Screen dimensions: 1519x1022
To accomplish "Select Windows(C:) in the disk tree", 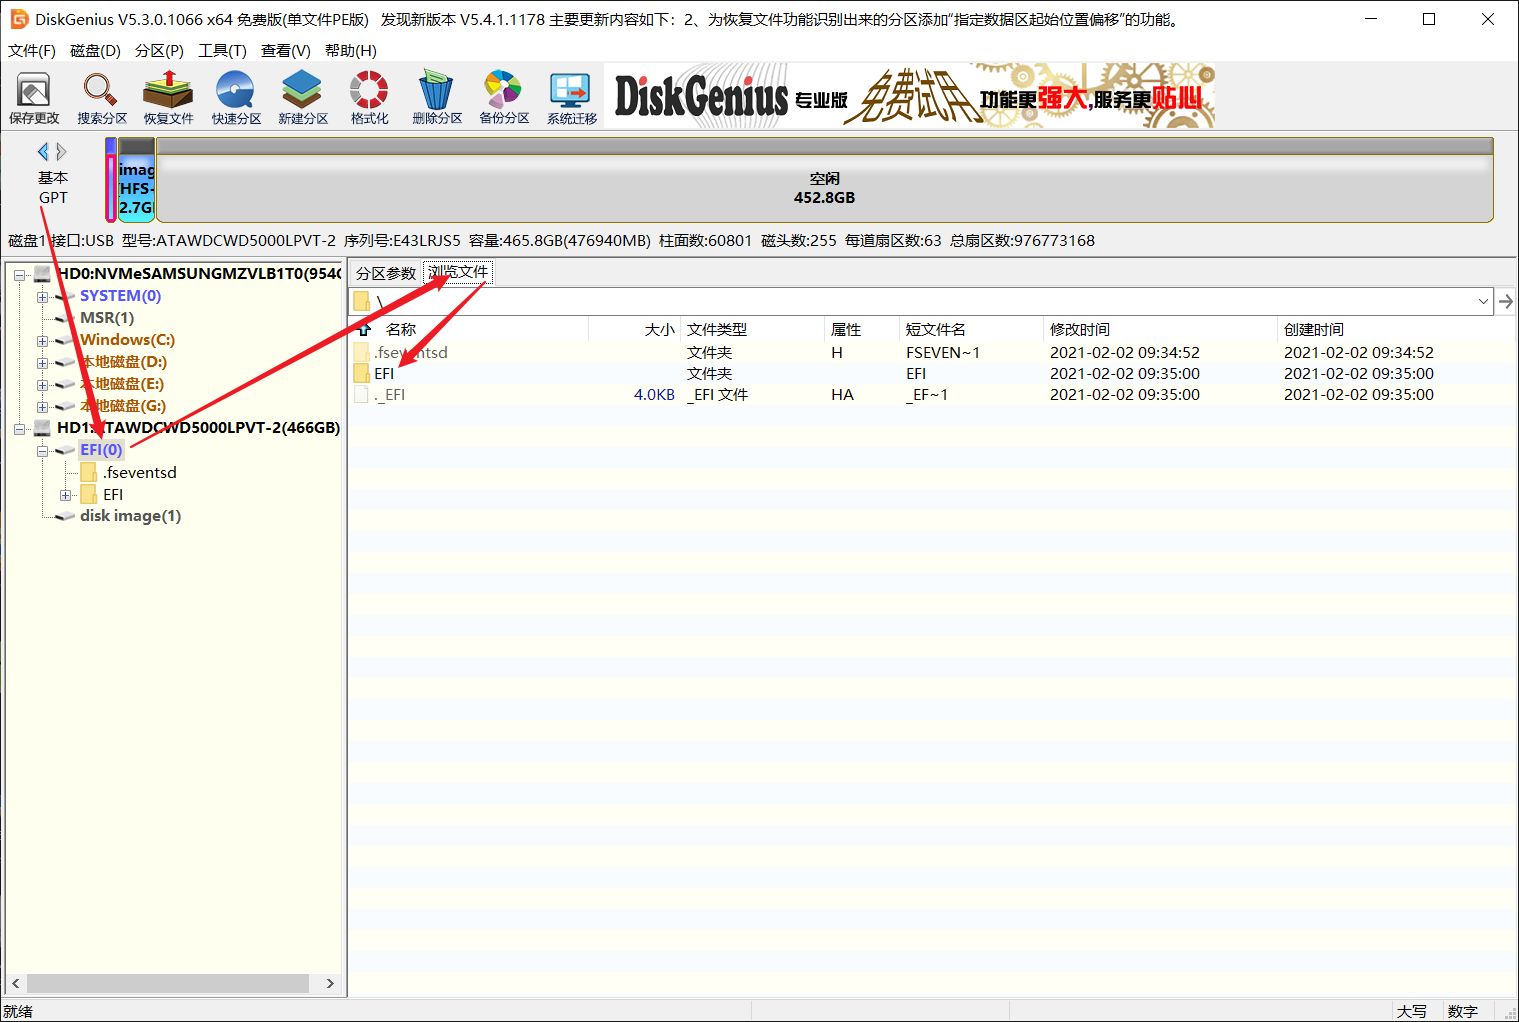I will tap(127, 339).
